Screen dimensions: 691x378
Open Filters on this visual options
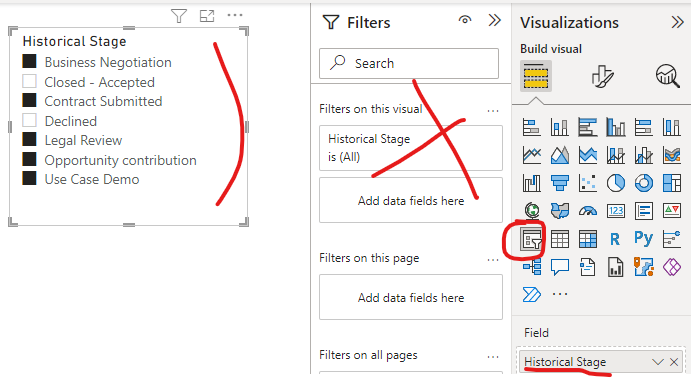(493, 111)
